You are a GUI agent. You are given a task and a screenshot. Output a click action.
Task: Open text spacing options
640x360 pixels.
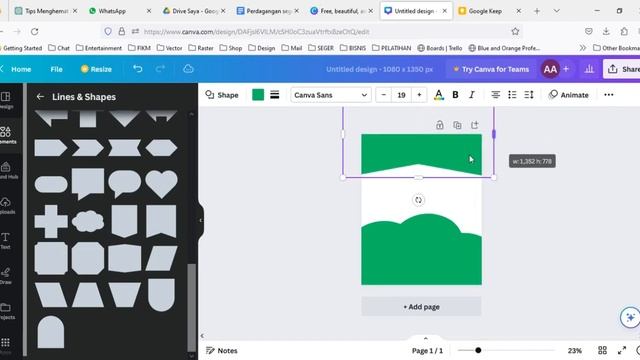[529, 95]
